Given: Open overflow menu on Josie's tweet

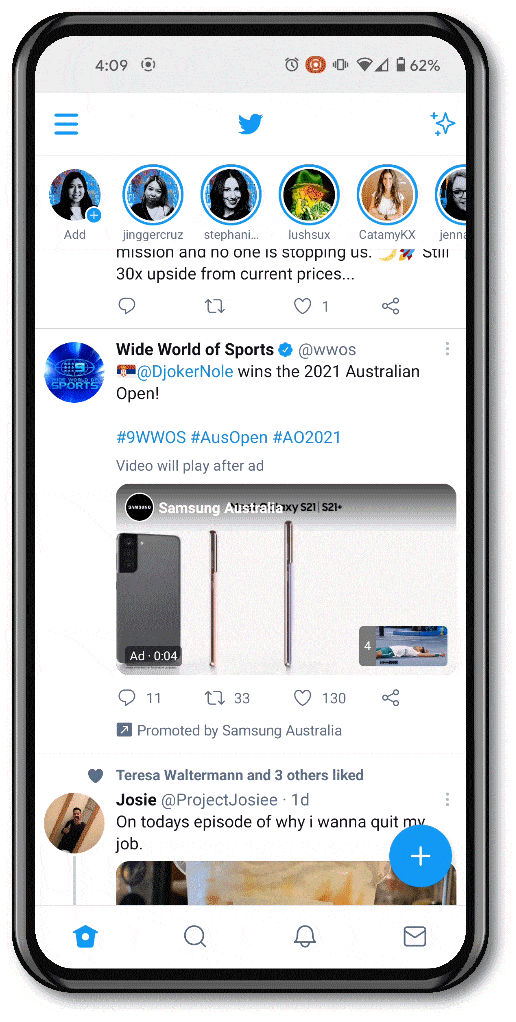Looking at the screenshot, I should click(447, 799).
